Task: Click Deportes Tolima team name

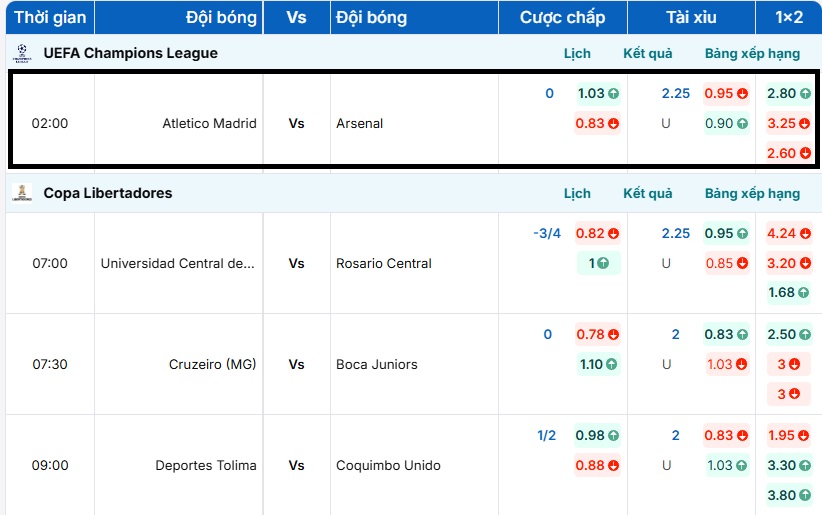Action: click(206, 465)
